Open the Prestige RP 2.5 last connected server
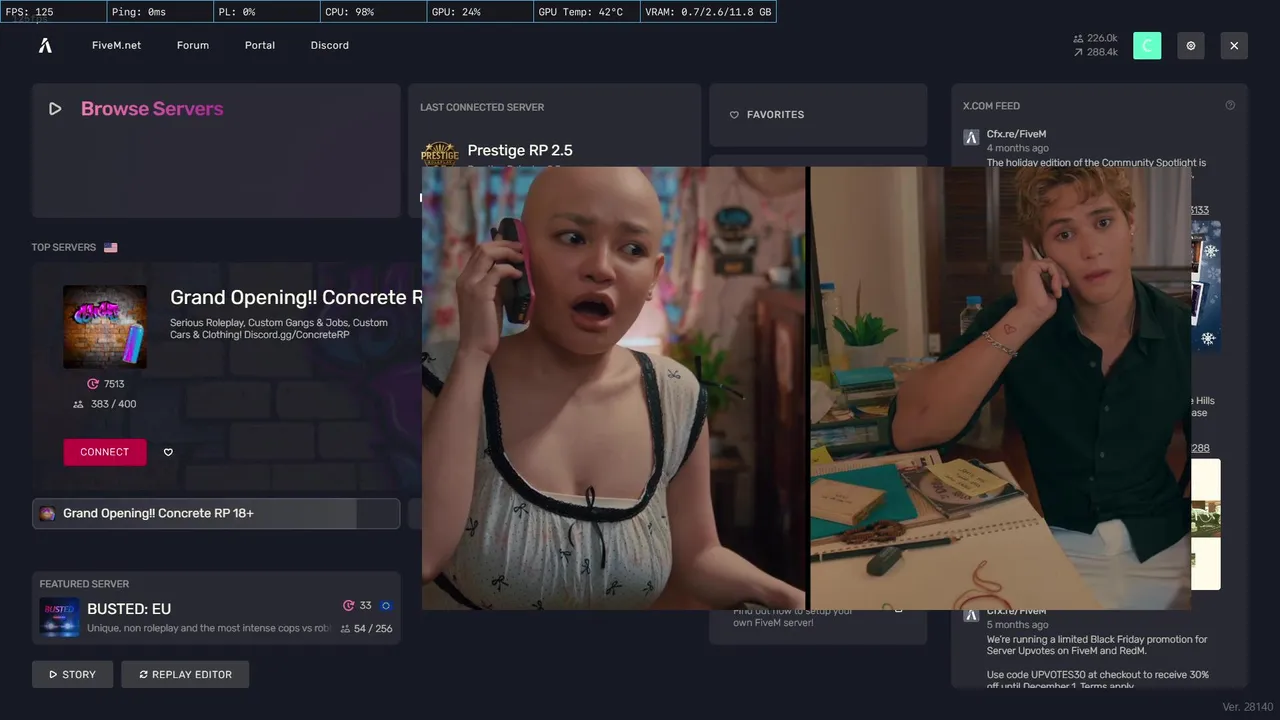Image resolution: width=1280 pixels, height=720 pixels. (520, 150)
